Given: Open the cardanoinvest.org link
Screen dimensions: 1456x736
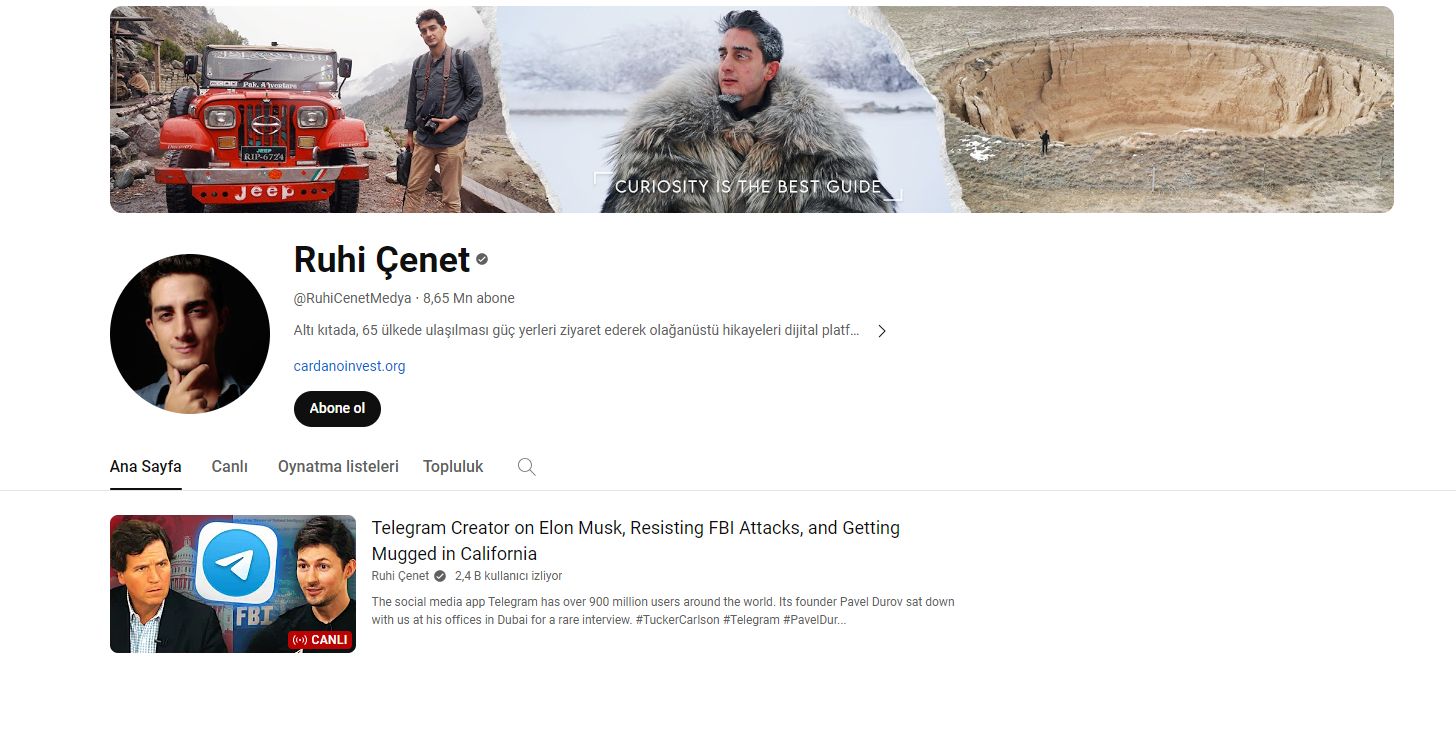Looking at the screenshot, I should (348, 366).
